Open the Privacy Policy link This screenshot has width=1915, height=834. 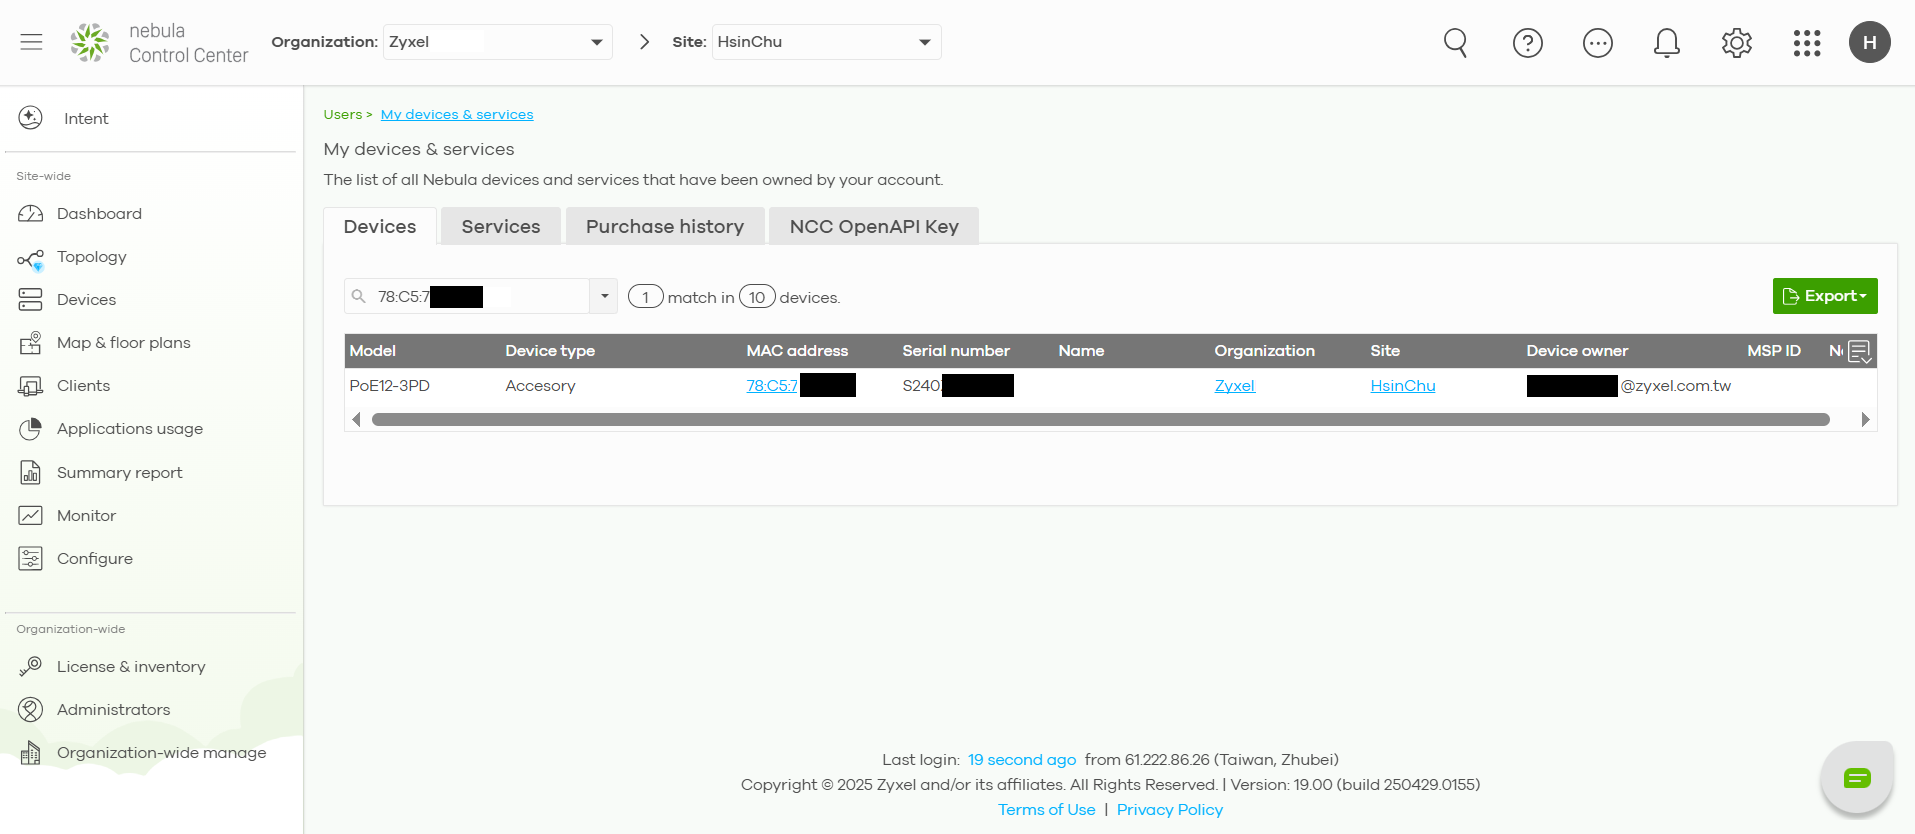click(x=1170, y=810)
